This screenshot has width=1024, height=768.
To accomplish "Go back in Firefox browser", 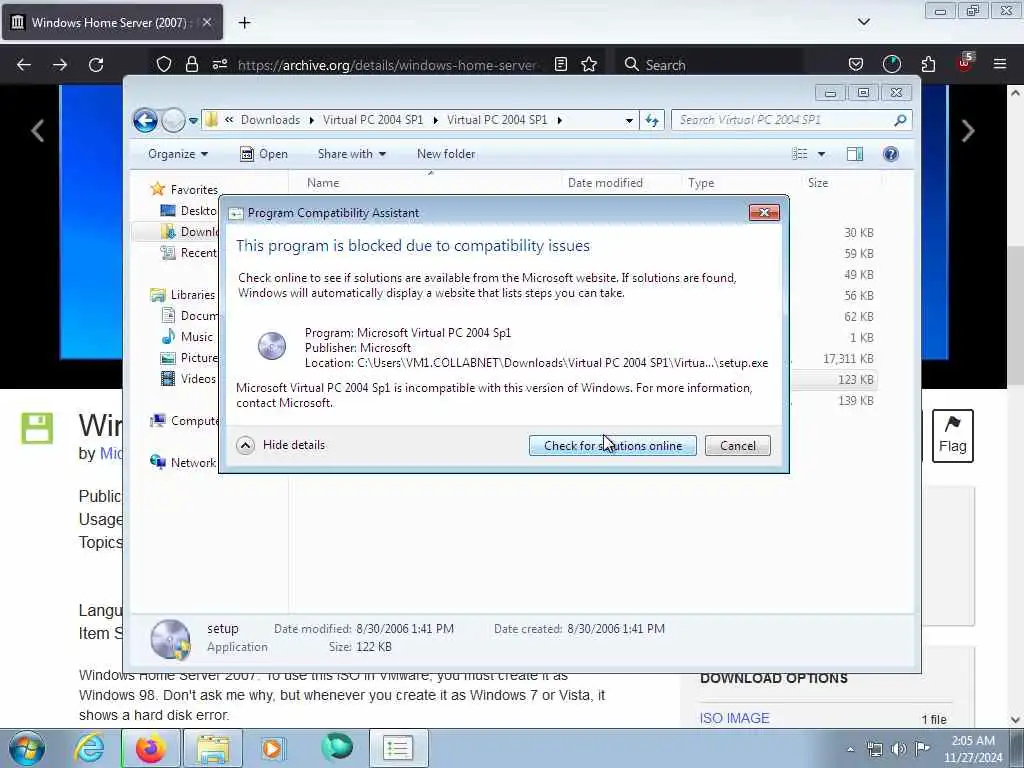I will coord(24,65).
